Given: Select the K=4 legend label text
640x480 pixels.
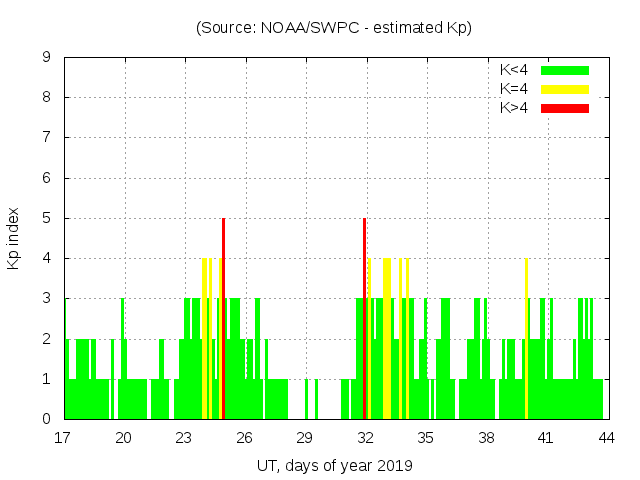Looking at the screenshot, I should coord(513,89).
